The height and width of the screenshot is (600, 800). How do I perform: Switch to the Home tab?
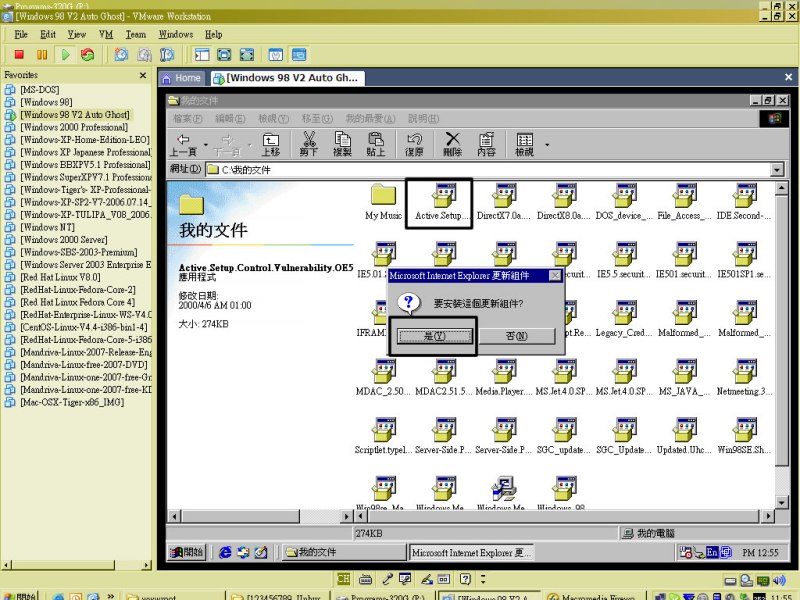tap(182, 78)
